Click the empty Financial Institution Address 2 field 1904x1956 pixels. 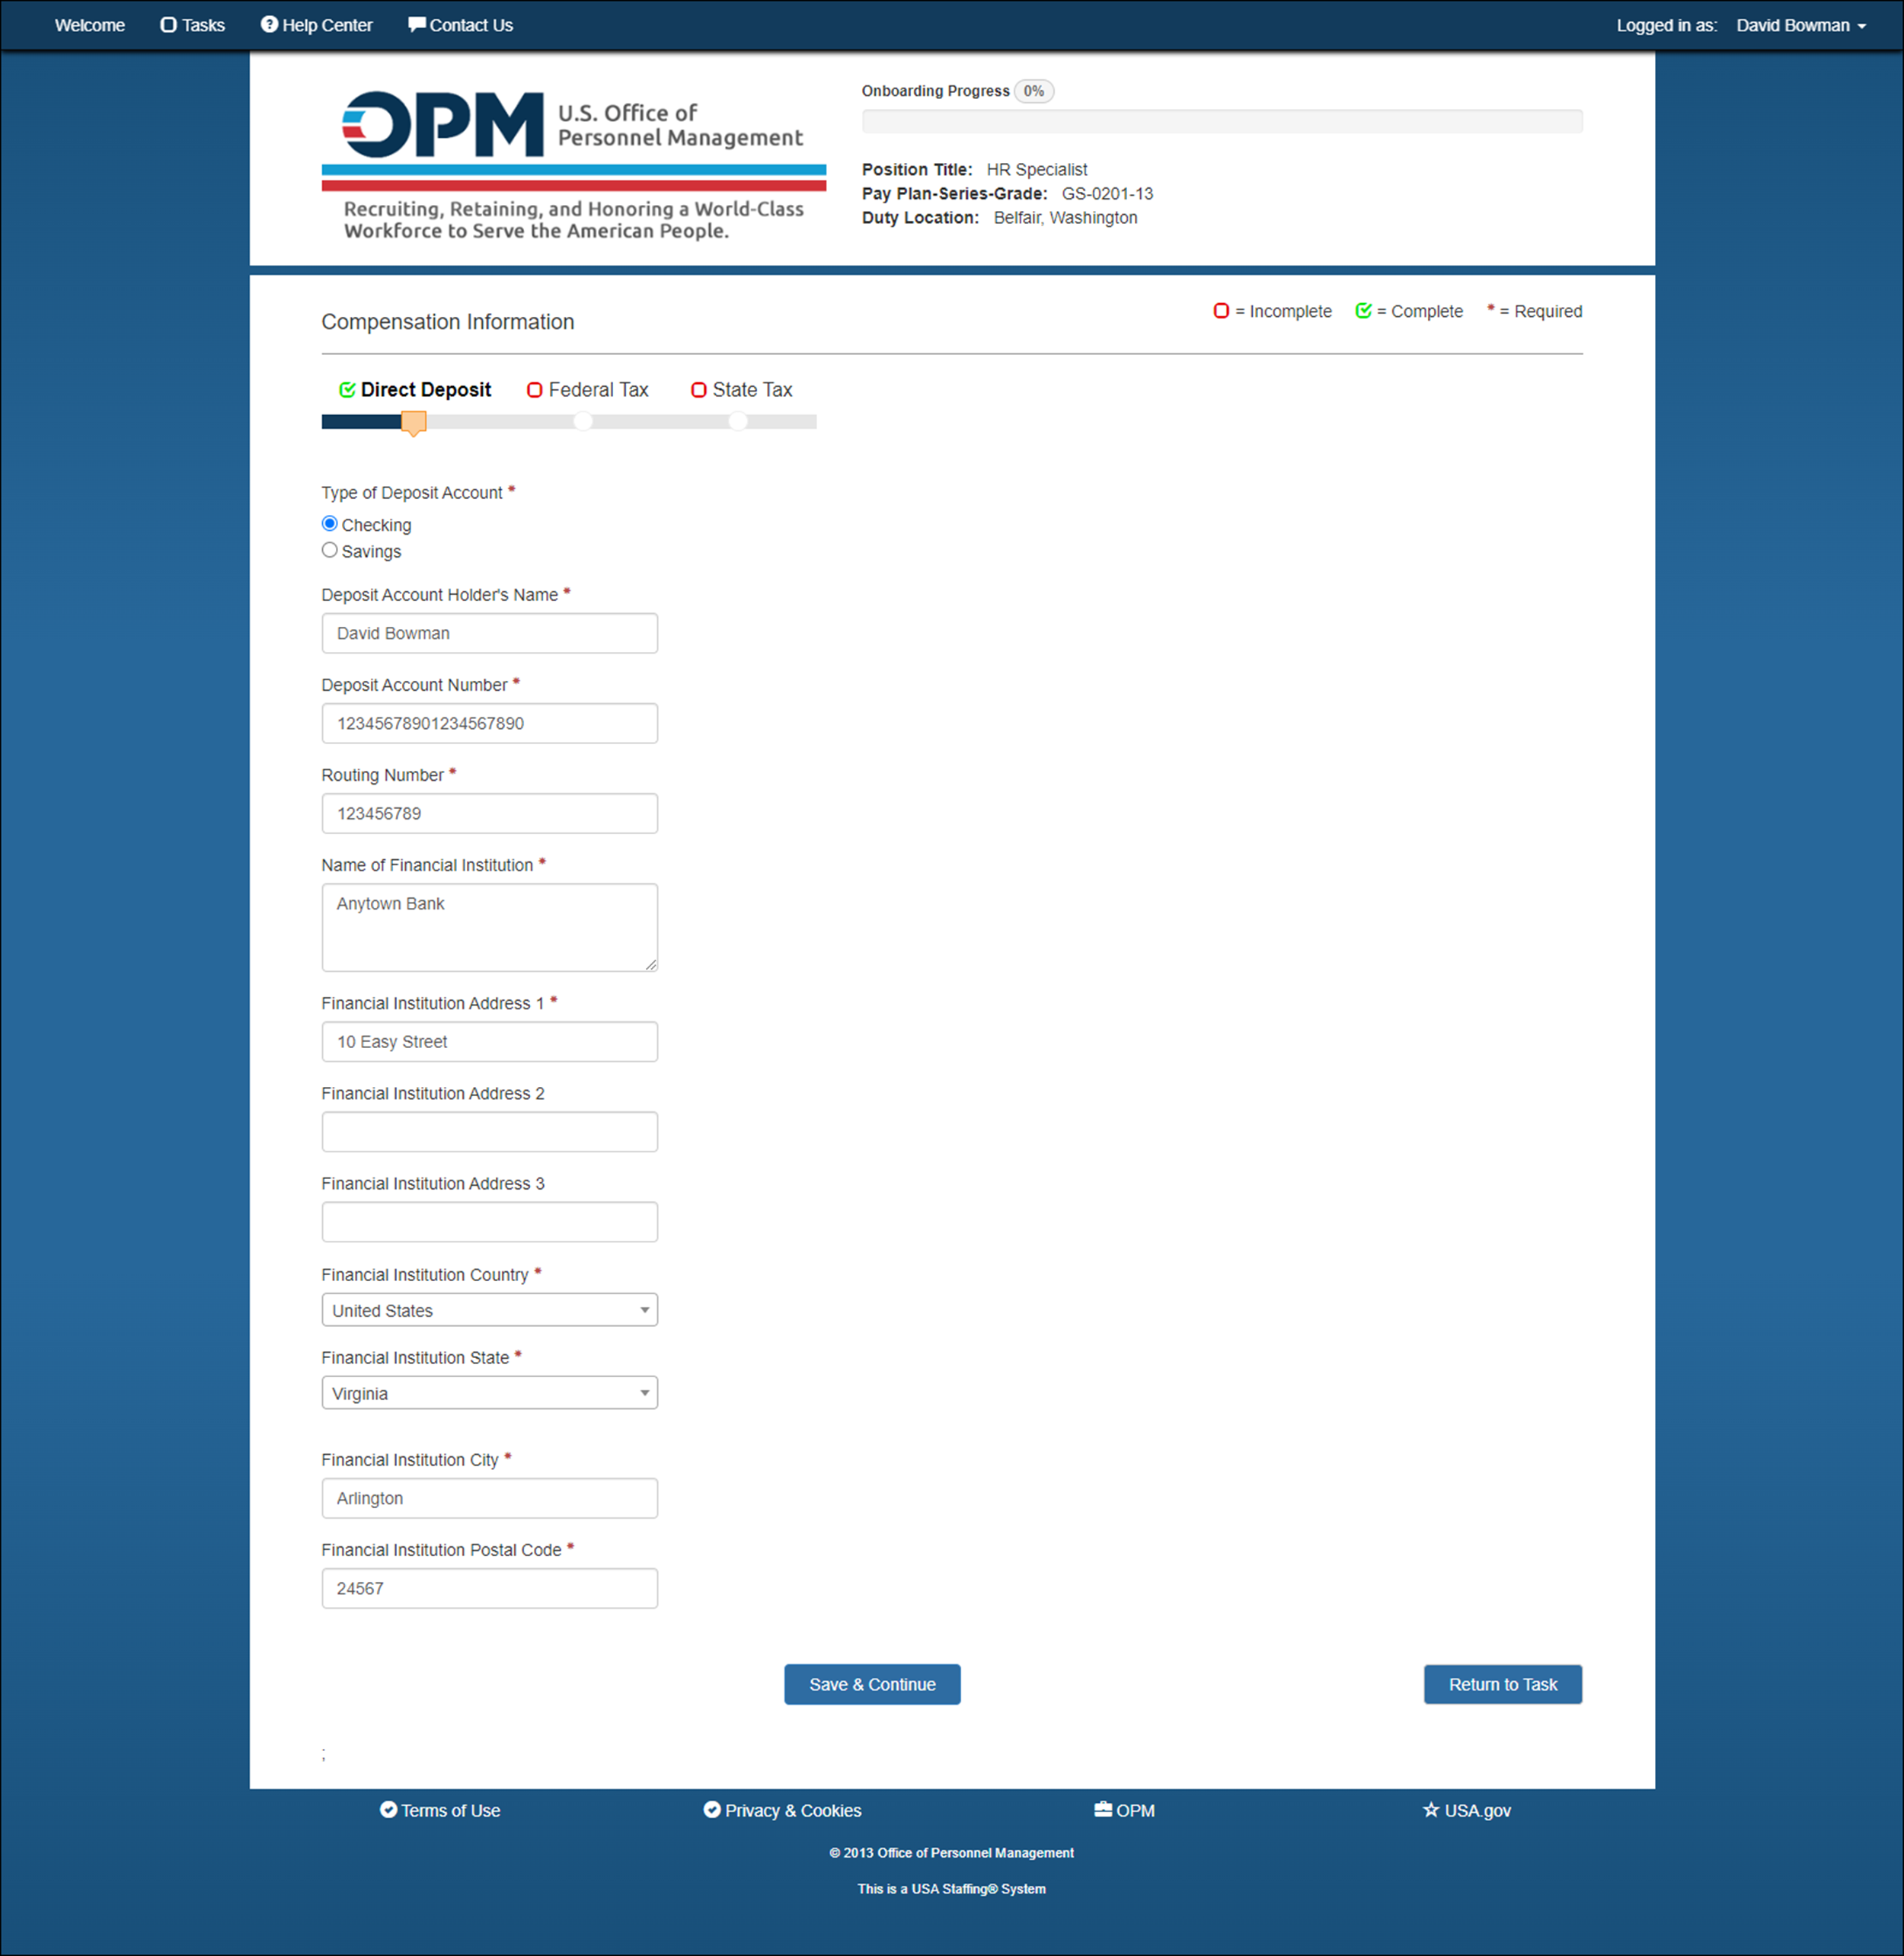489,1131
